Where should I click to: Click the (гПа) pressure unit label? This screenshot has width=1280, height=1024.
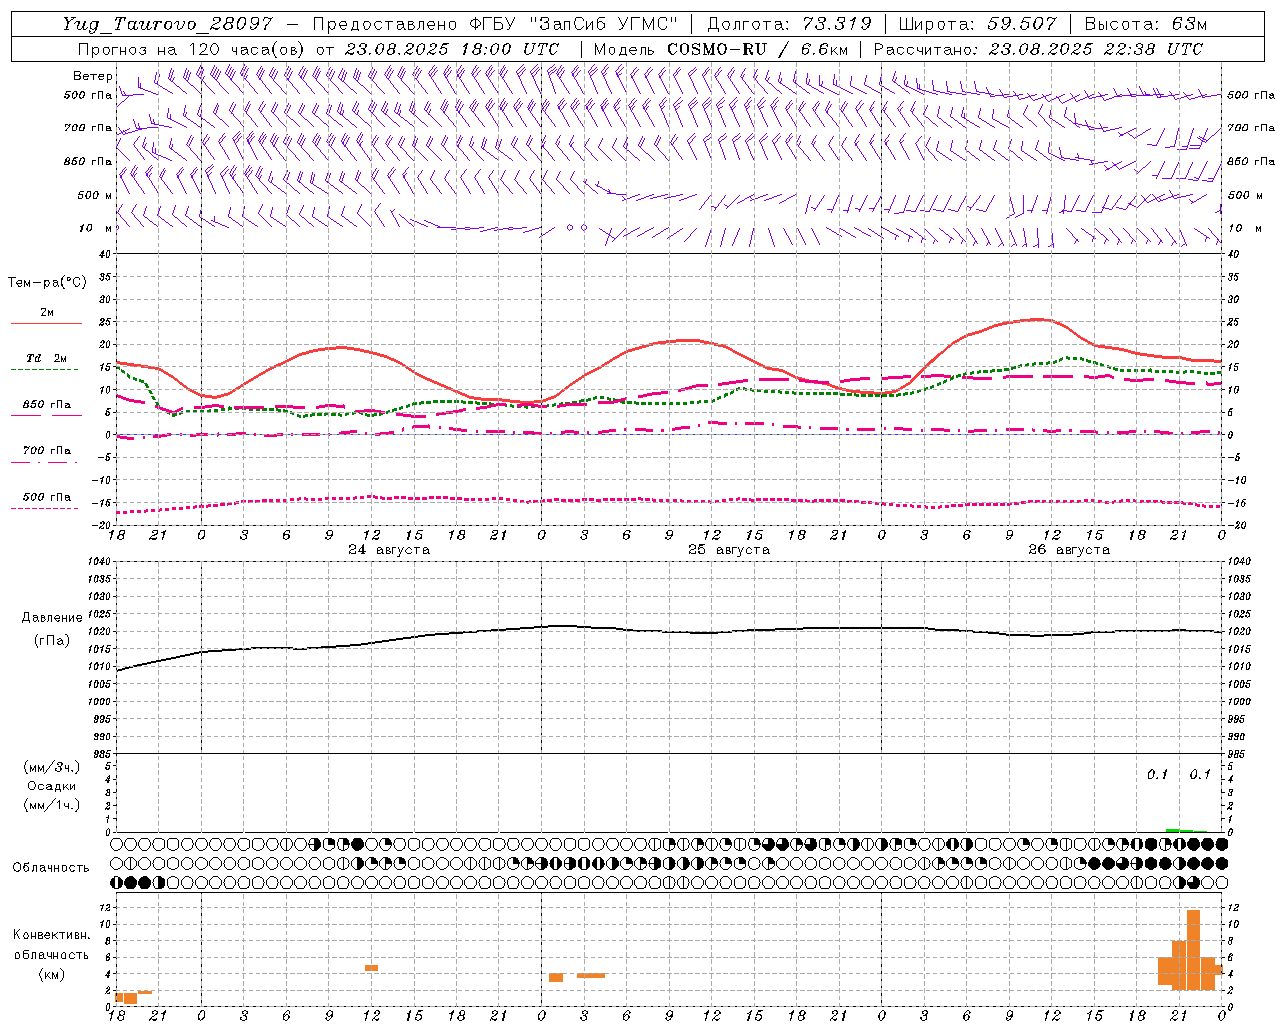[52, 641]
